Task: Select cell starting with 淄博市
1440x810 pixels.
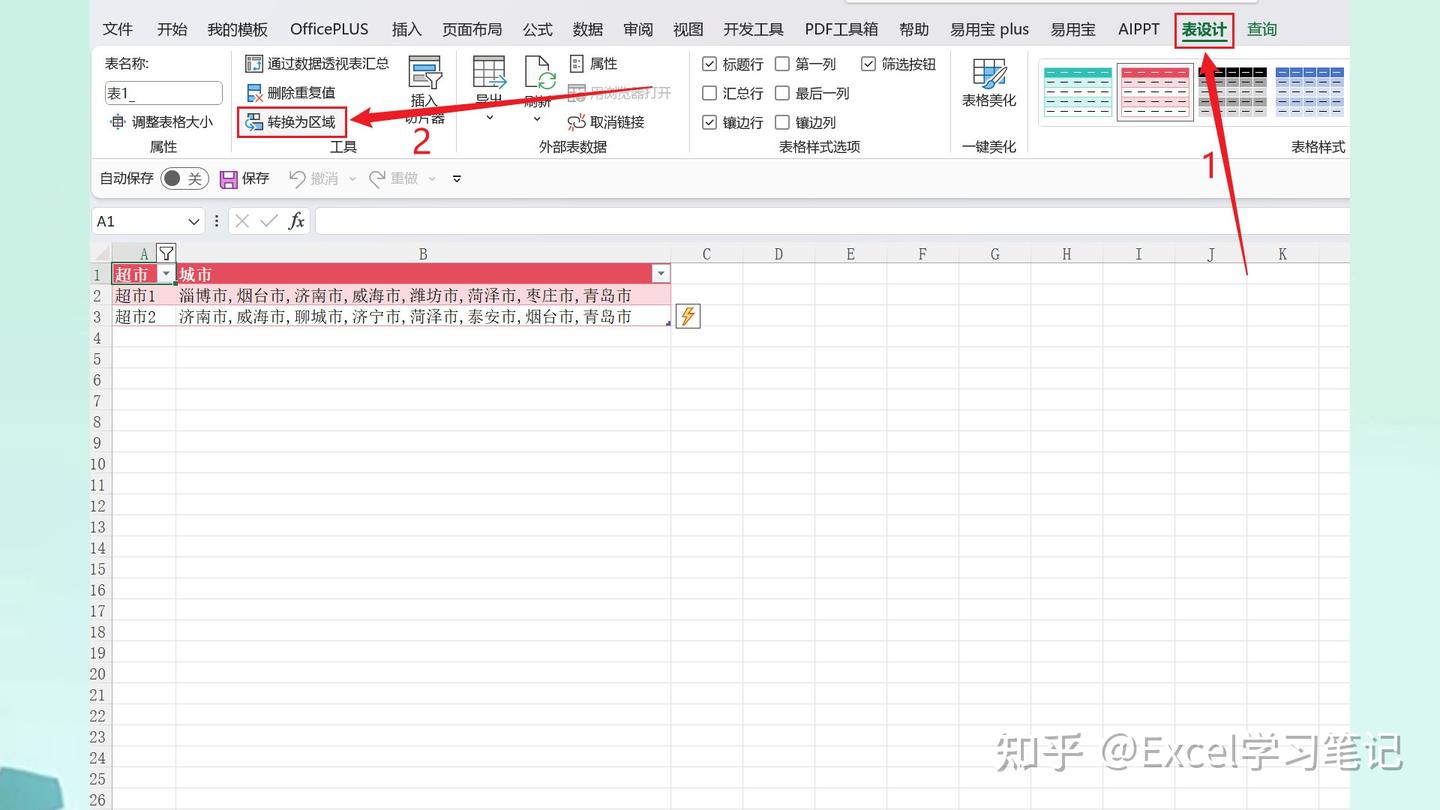Action: (423, 295)
